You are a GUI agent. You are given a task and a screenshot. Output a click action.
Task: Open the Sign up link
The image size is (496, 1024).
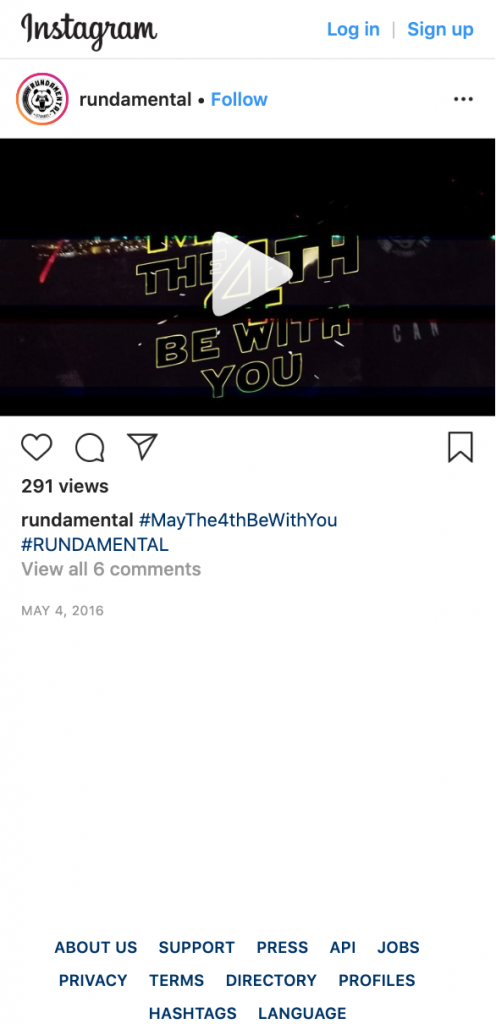(441, 29)
